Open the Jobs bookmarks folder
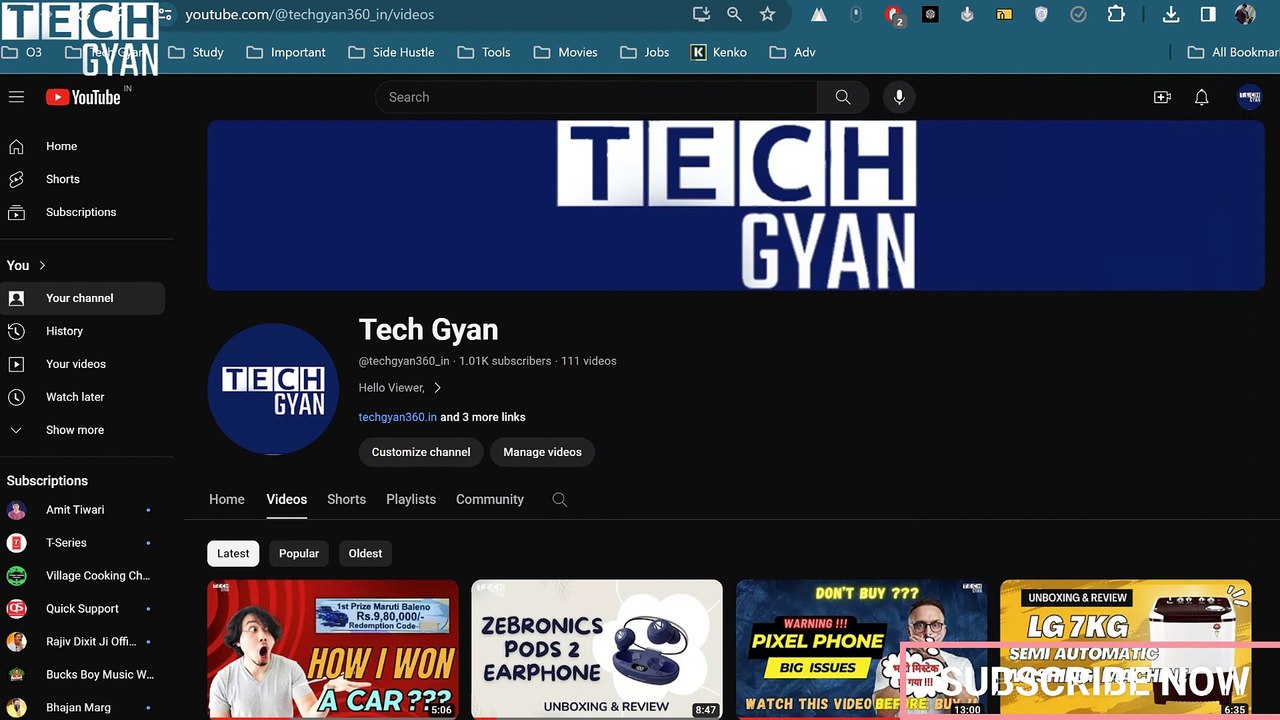 tap(645, 52)
